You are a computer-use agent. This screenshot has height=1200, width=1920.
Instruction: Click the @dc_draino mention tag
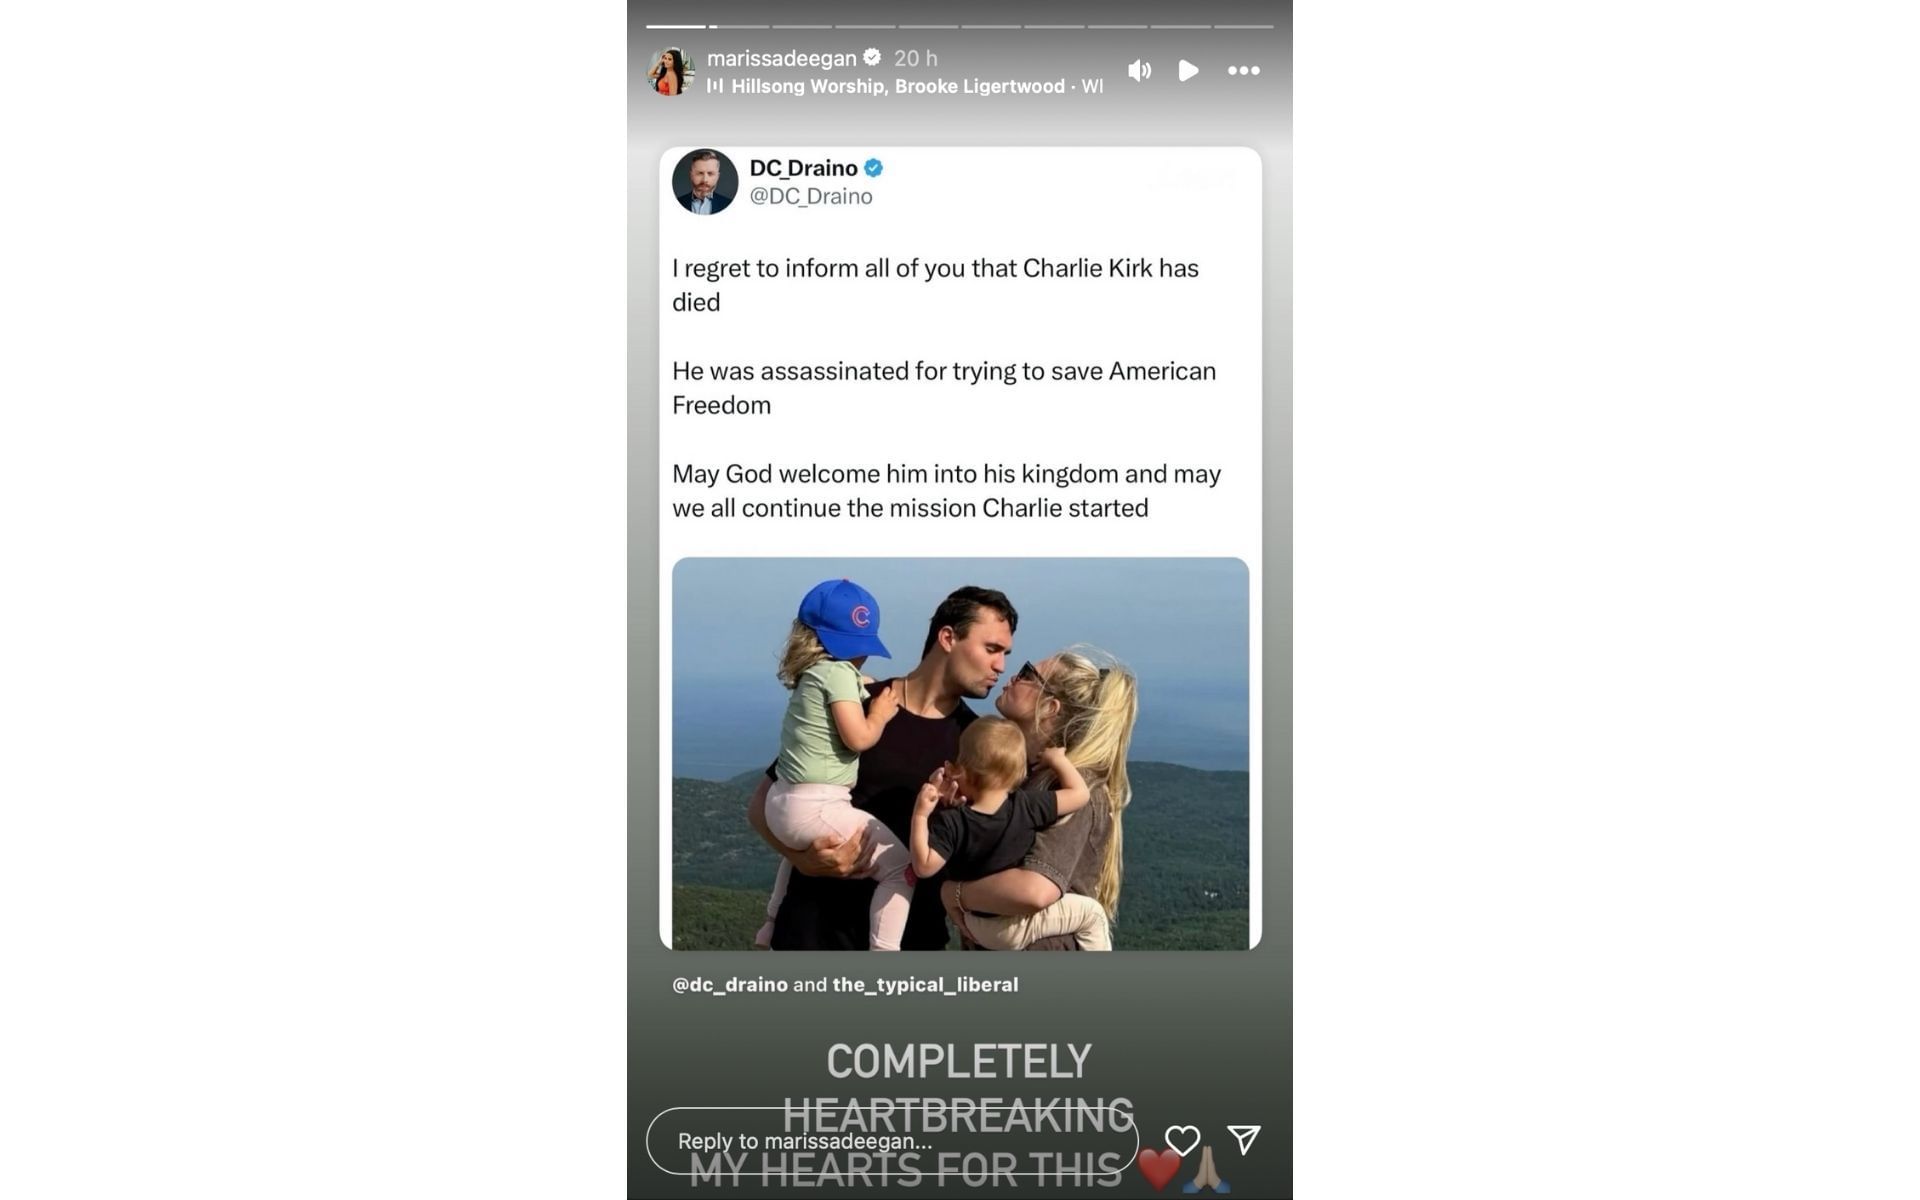pyautogui.click(x=730, y=985)
